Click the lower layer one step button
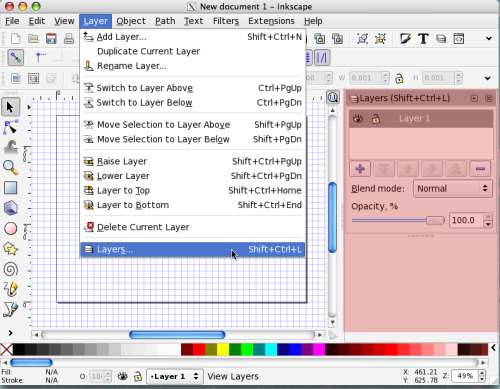Viewport: 500px width, 389px height. coord(432,169)
